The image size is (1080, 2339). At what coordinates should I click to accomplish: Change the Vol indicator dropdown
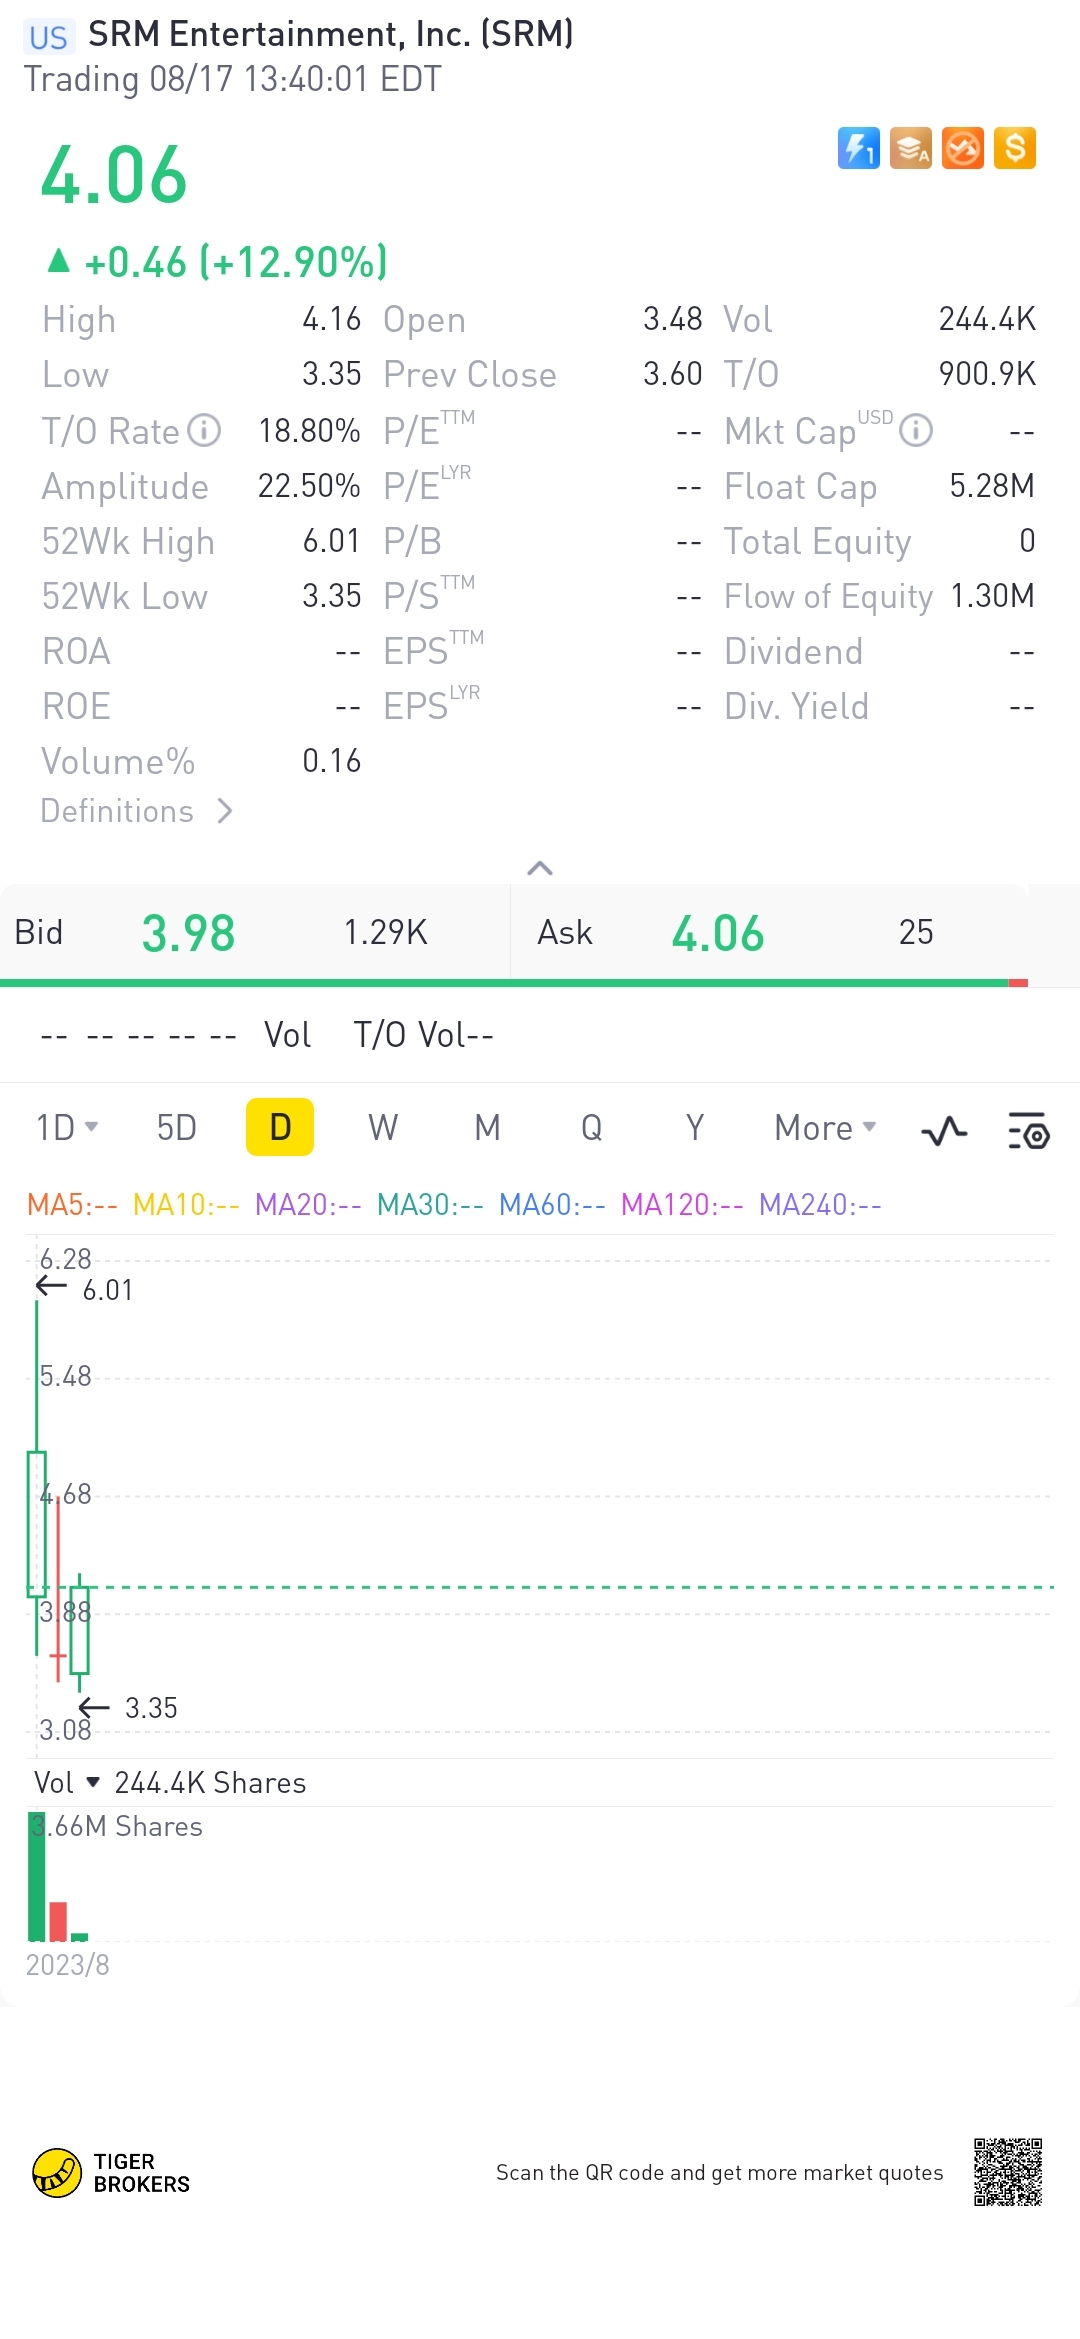coord(68,1783)
